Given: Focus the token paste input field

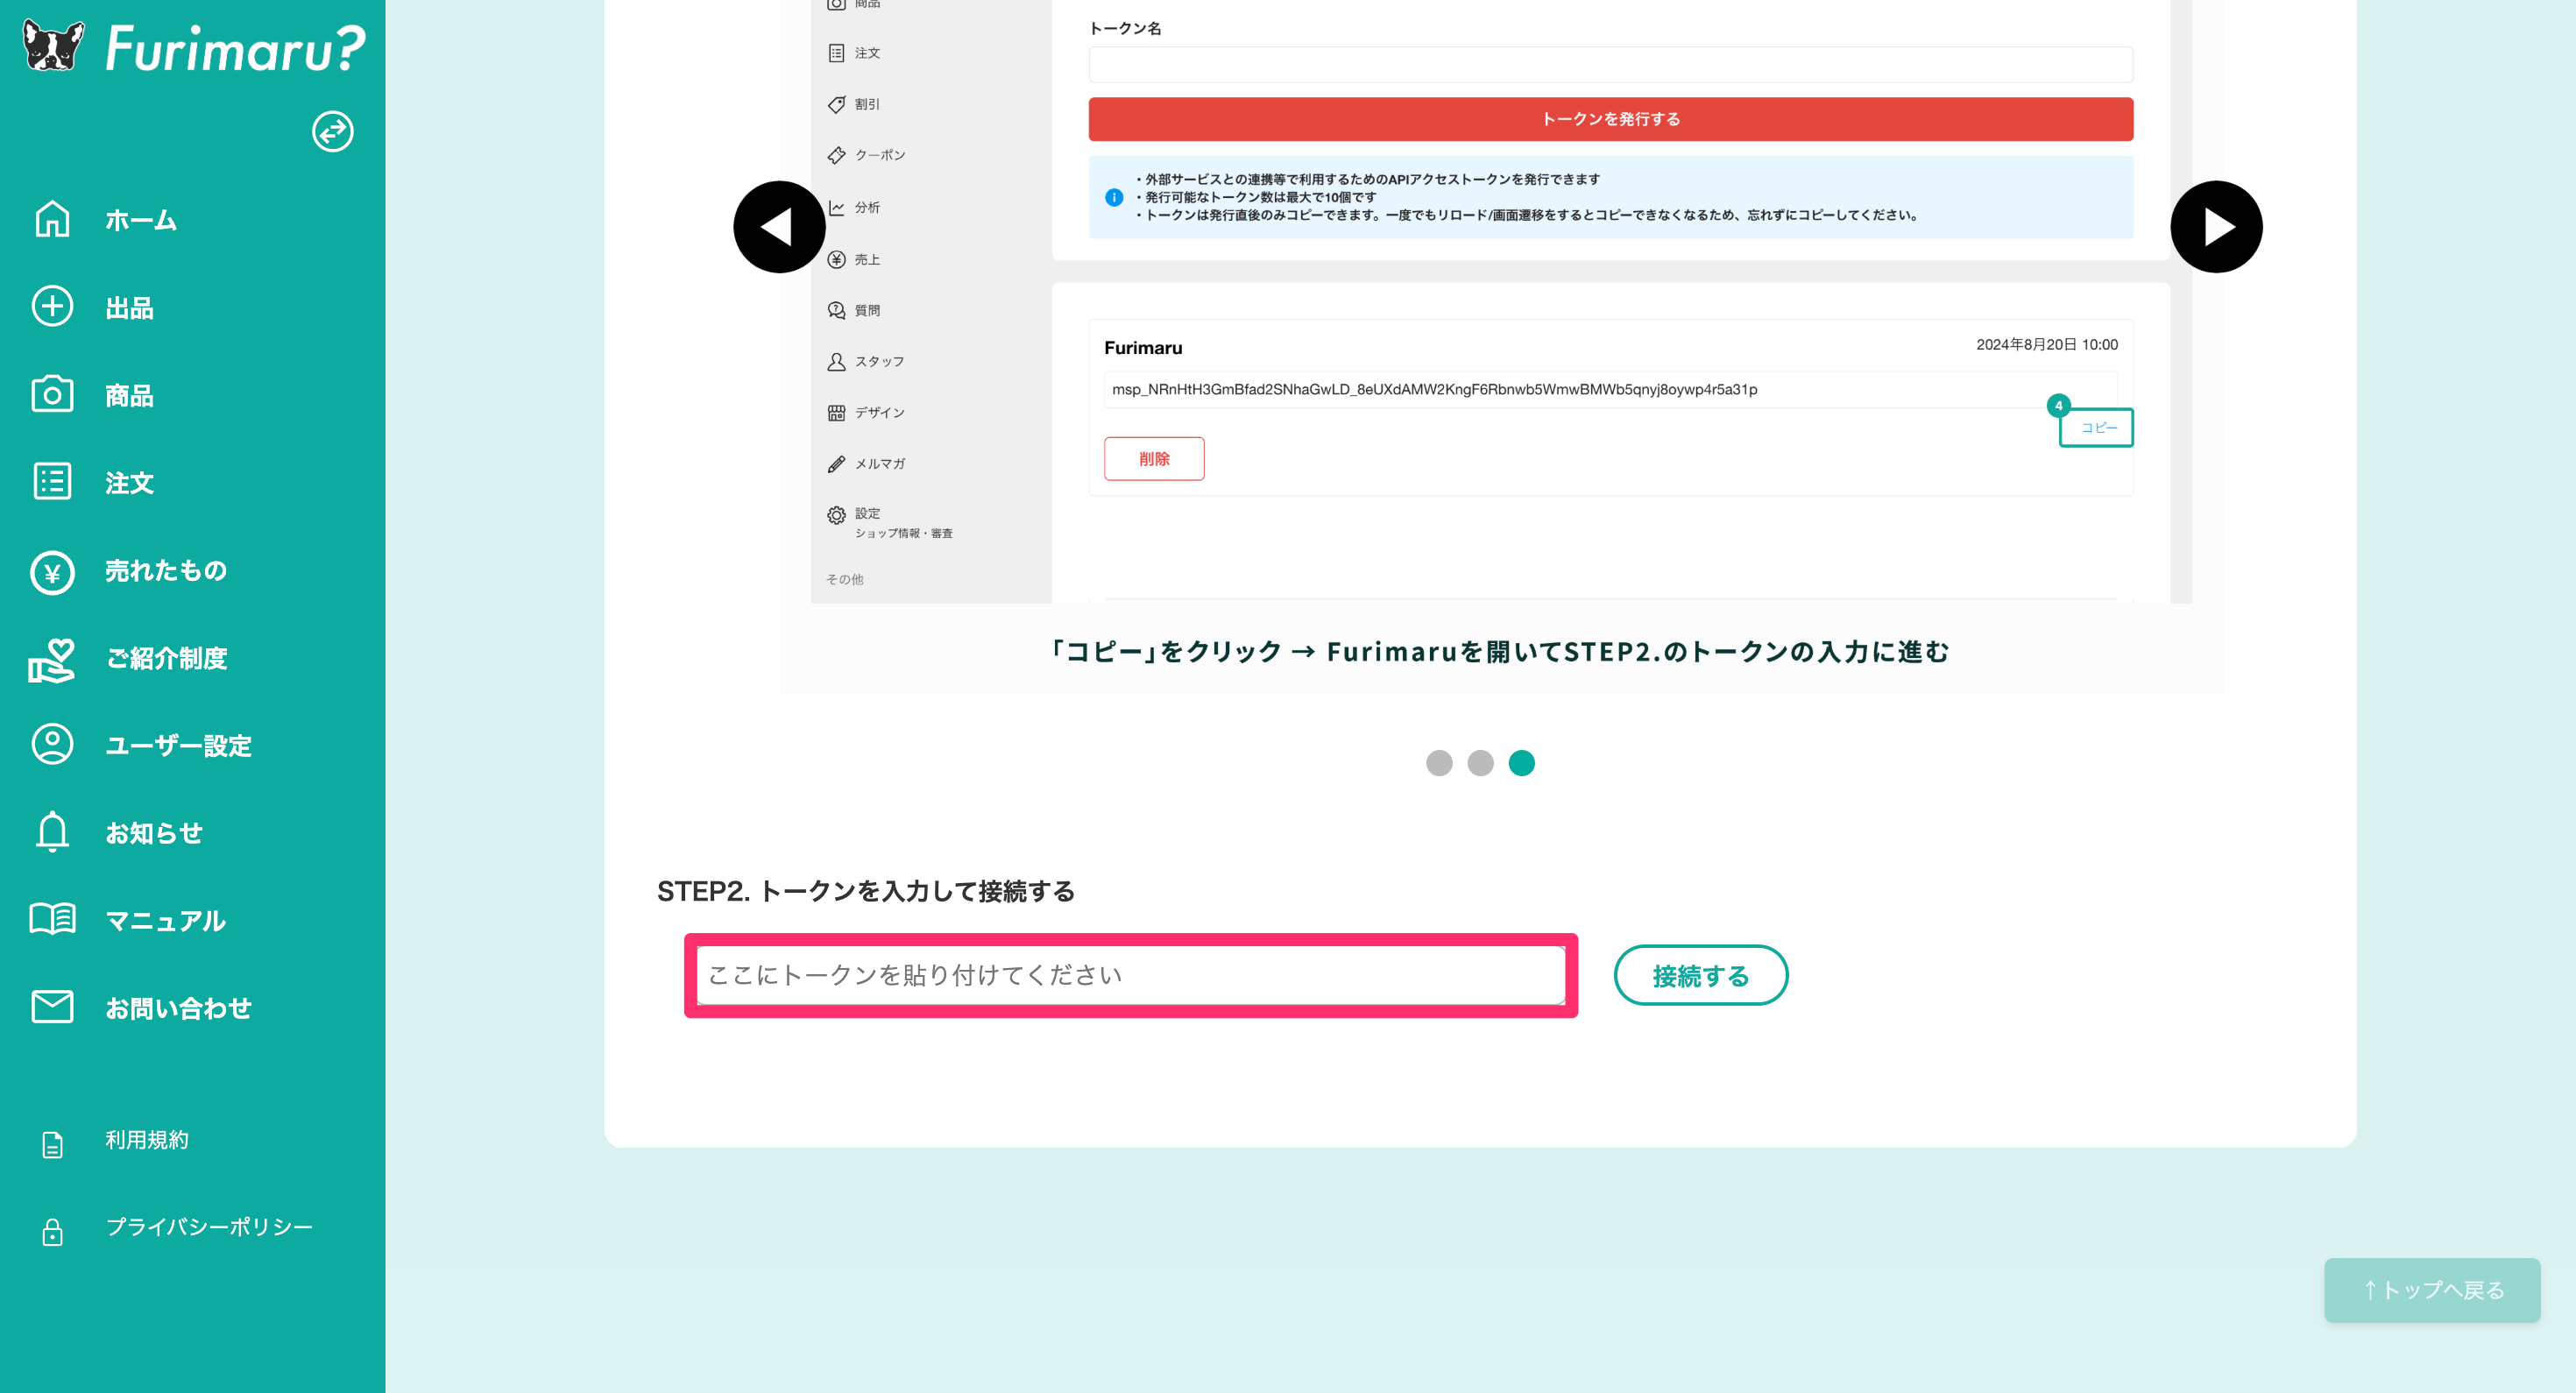Looking at the screenshot, I should click(x=1130, y=975).
